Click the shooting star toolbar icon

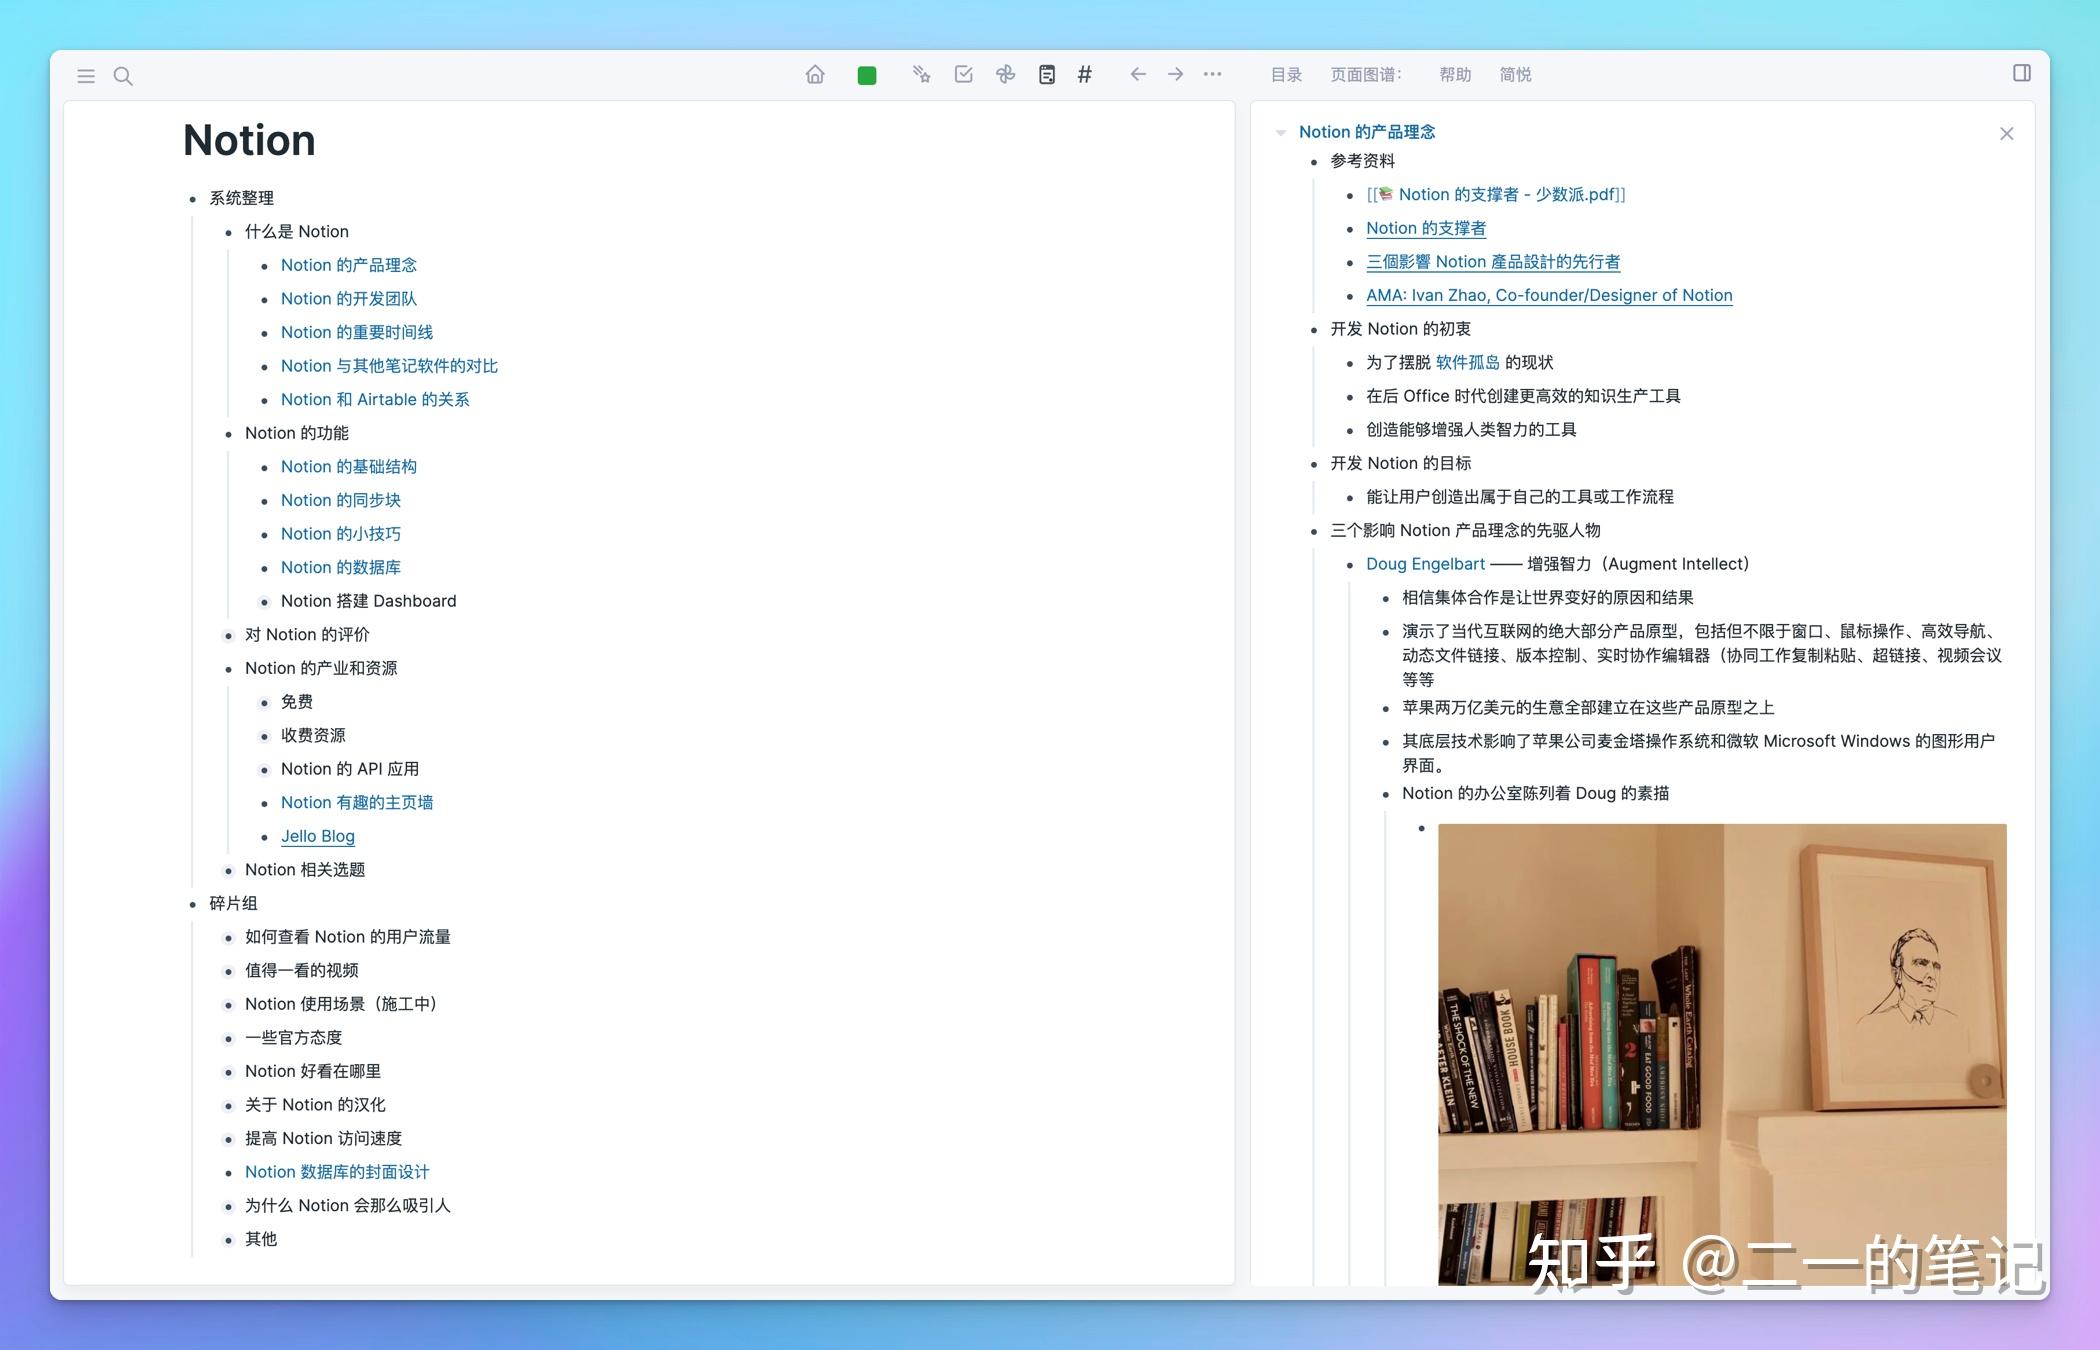(x=921, y=74)
